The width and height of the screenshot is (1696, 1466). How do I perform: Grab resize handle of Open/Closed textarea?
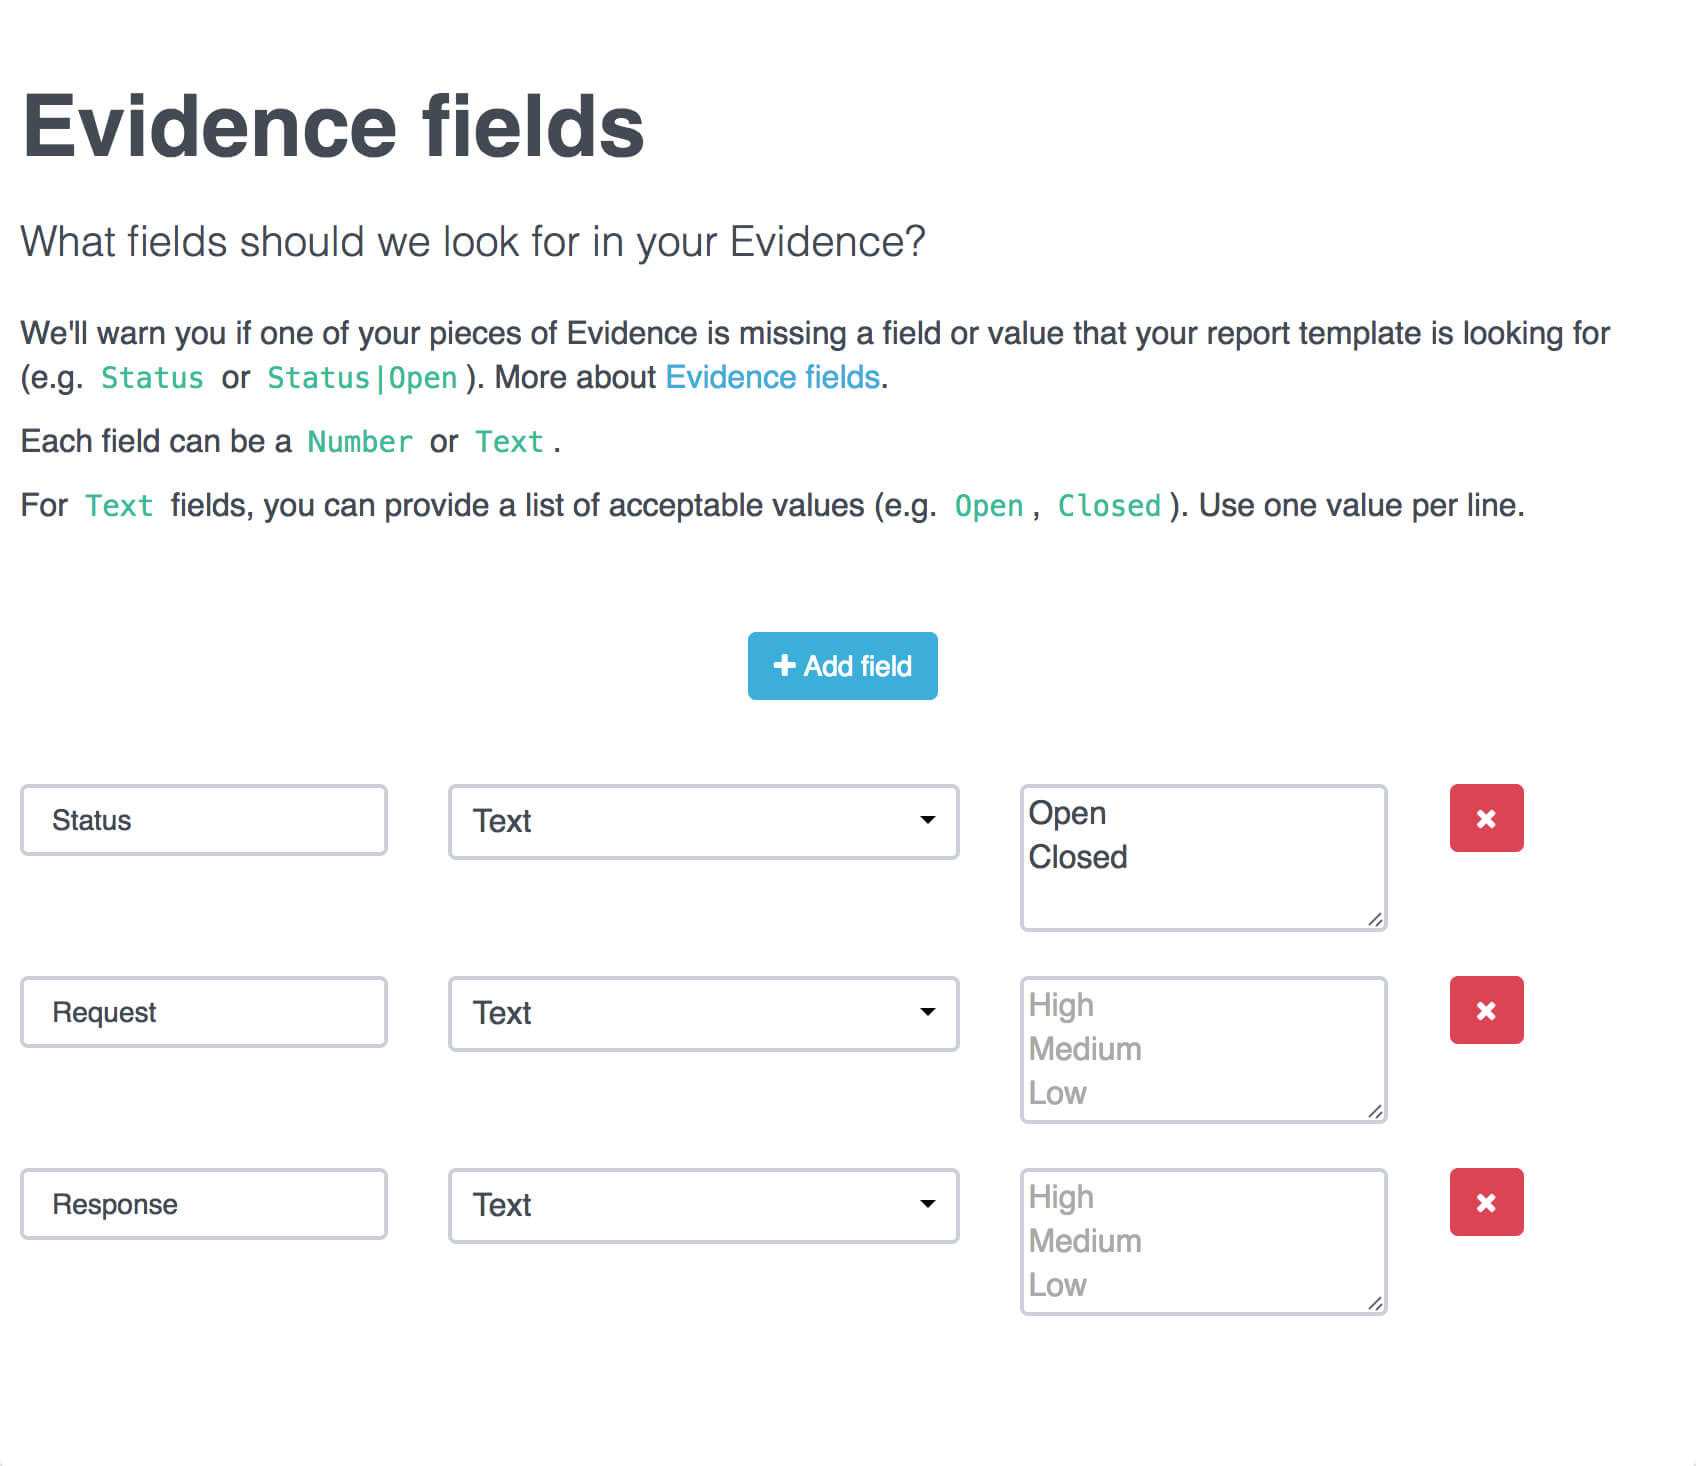pyautogui.click(x=1375, y=919)
